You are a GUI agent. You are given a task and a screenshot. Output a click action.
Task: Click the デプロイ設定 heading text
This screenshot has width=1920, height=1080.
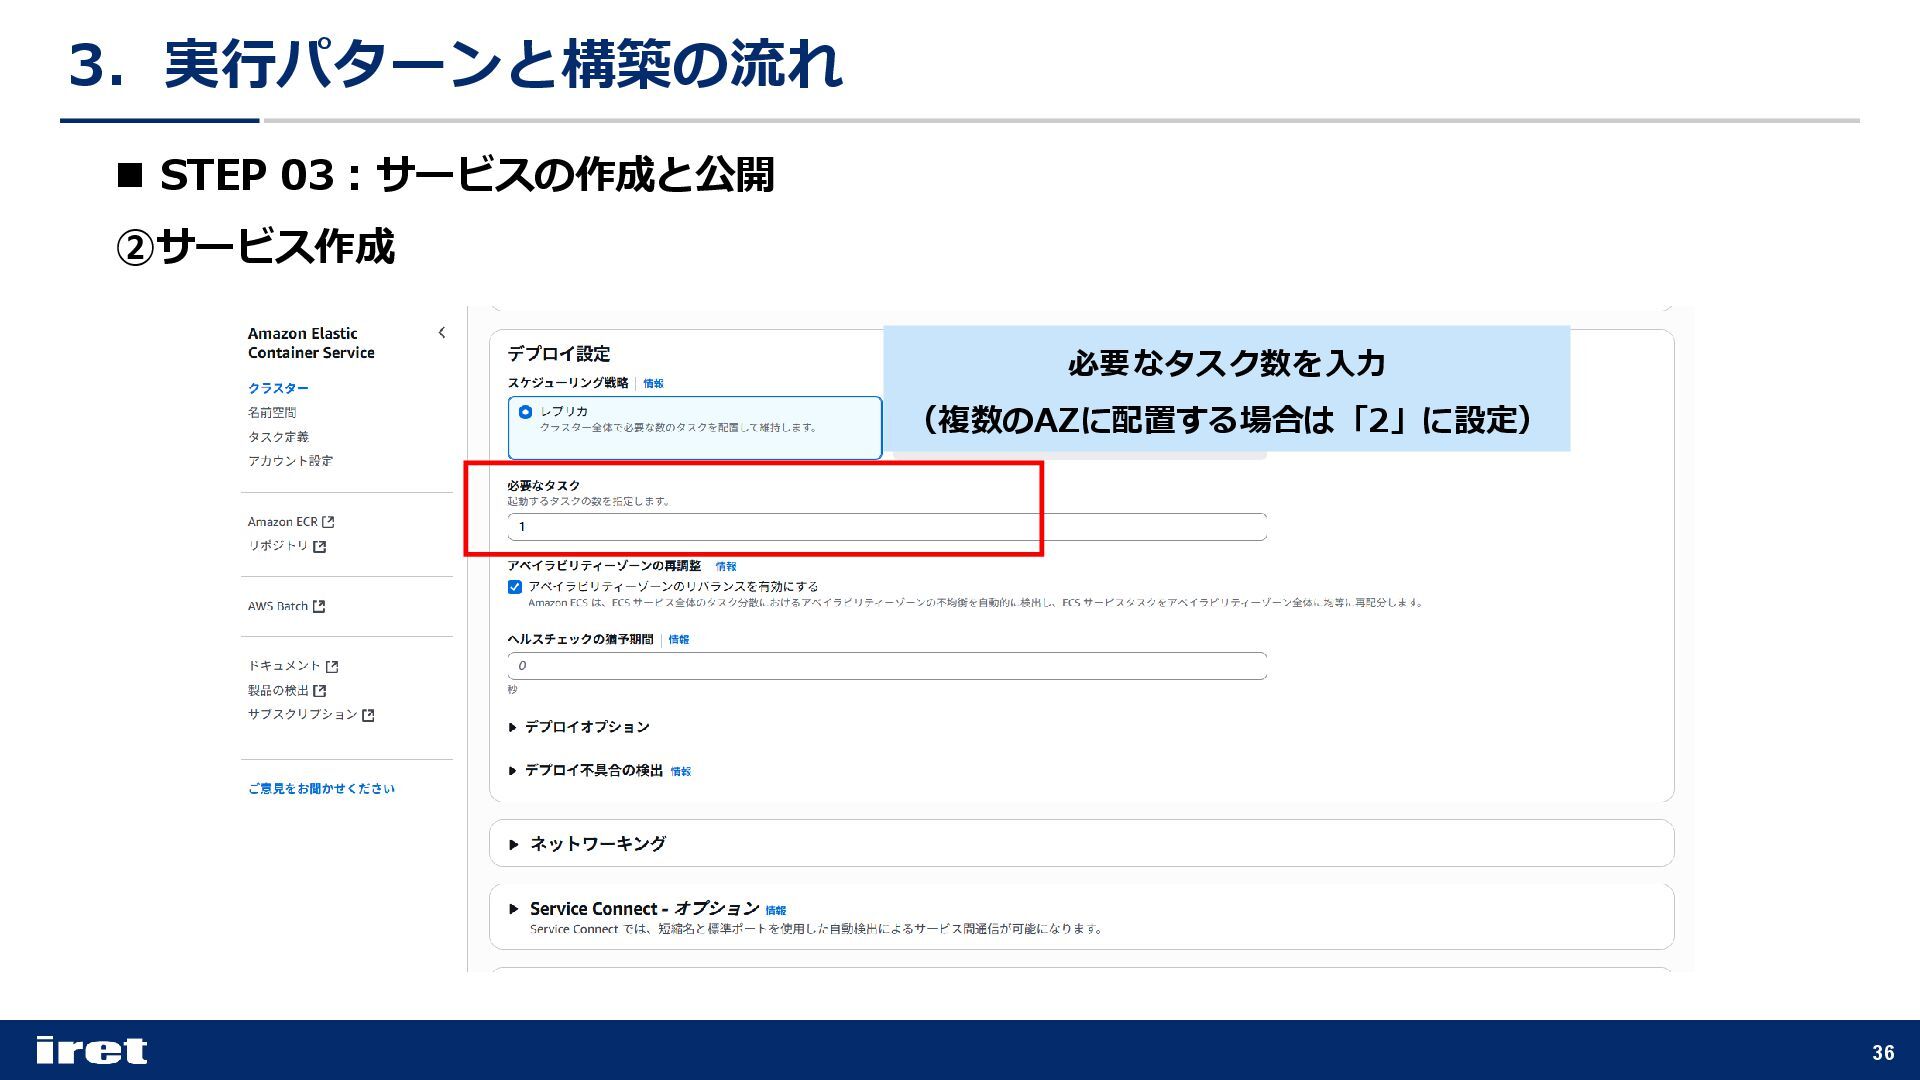click(x=558, y=353)
